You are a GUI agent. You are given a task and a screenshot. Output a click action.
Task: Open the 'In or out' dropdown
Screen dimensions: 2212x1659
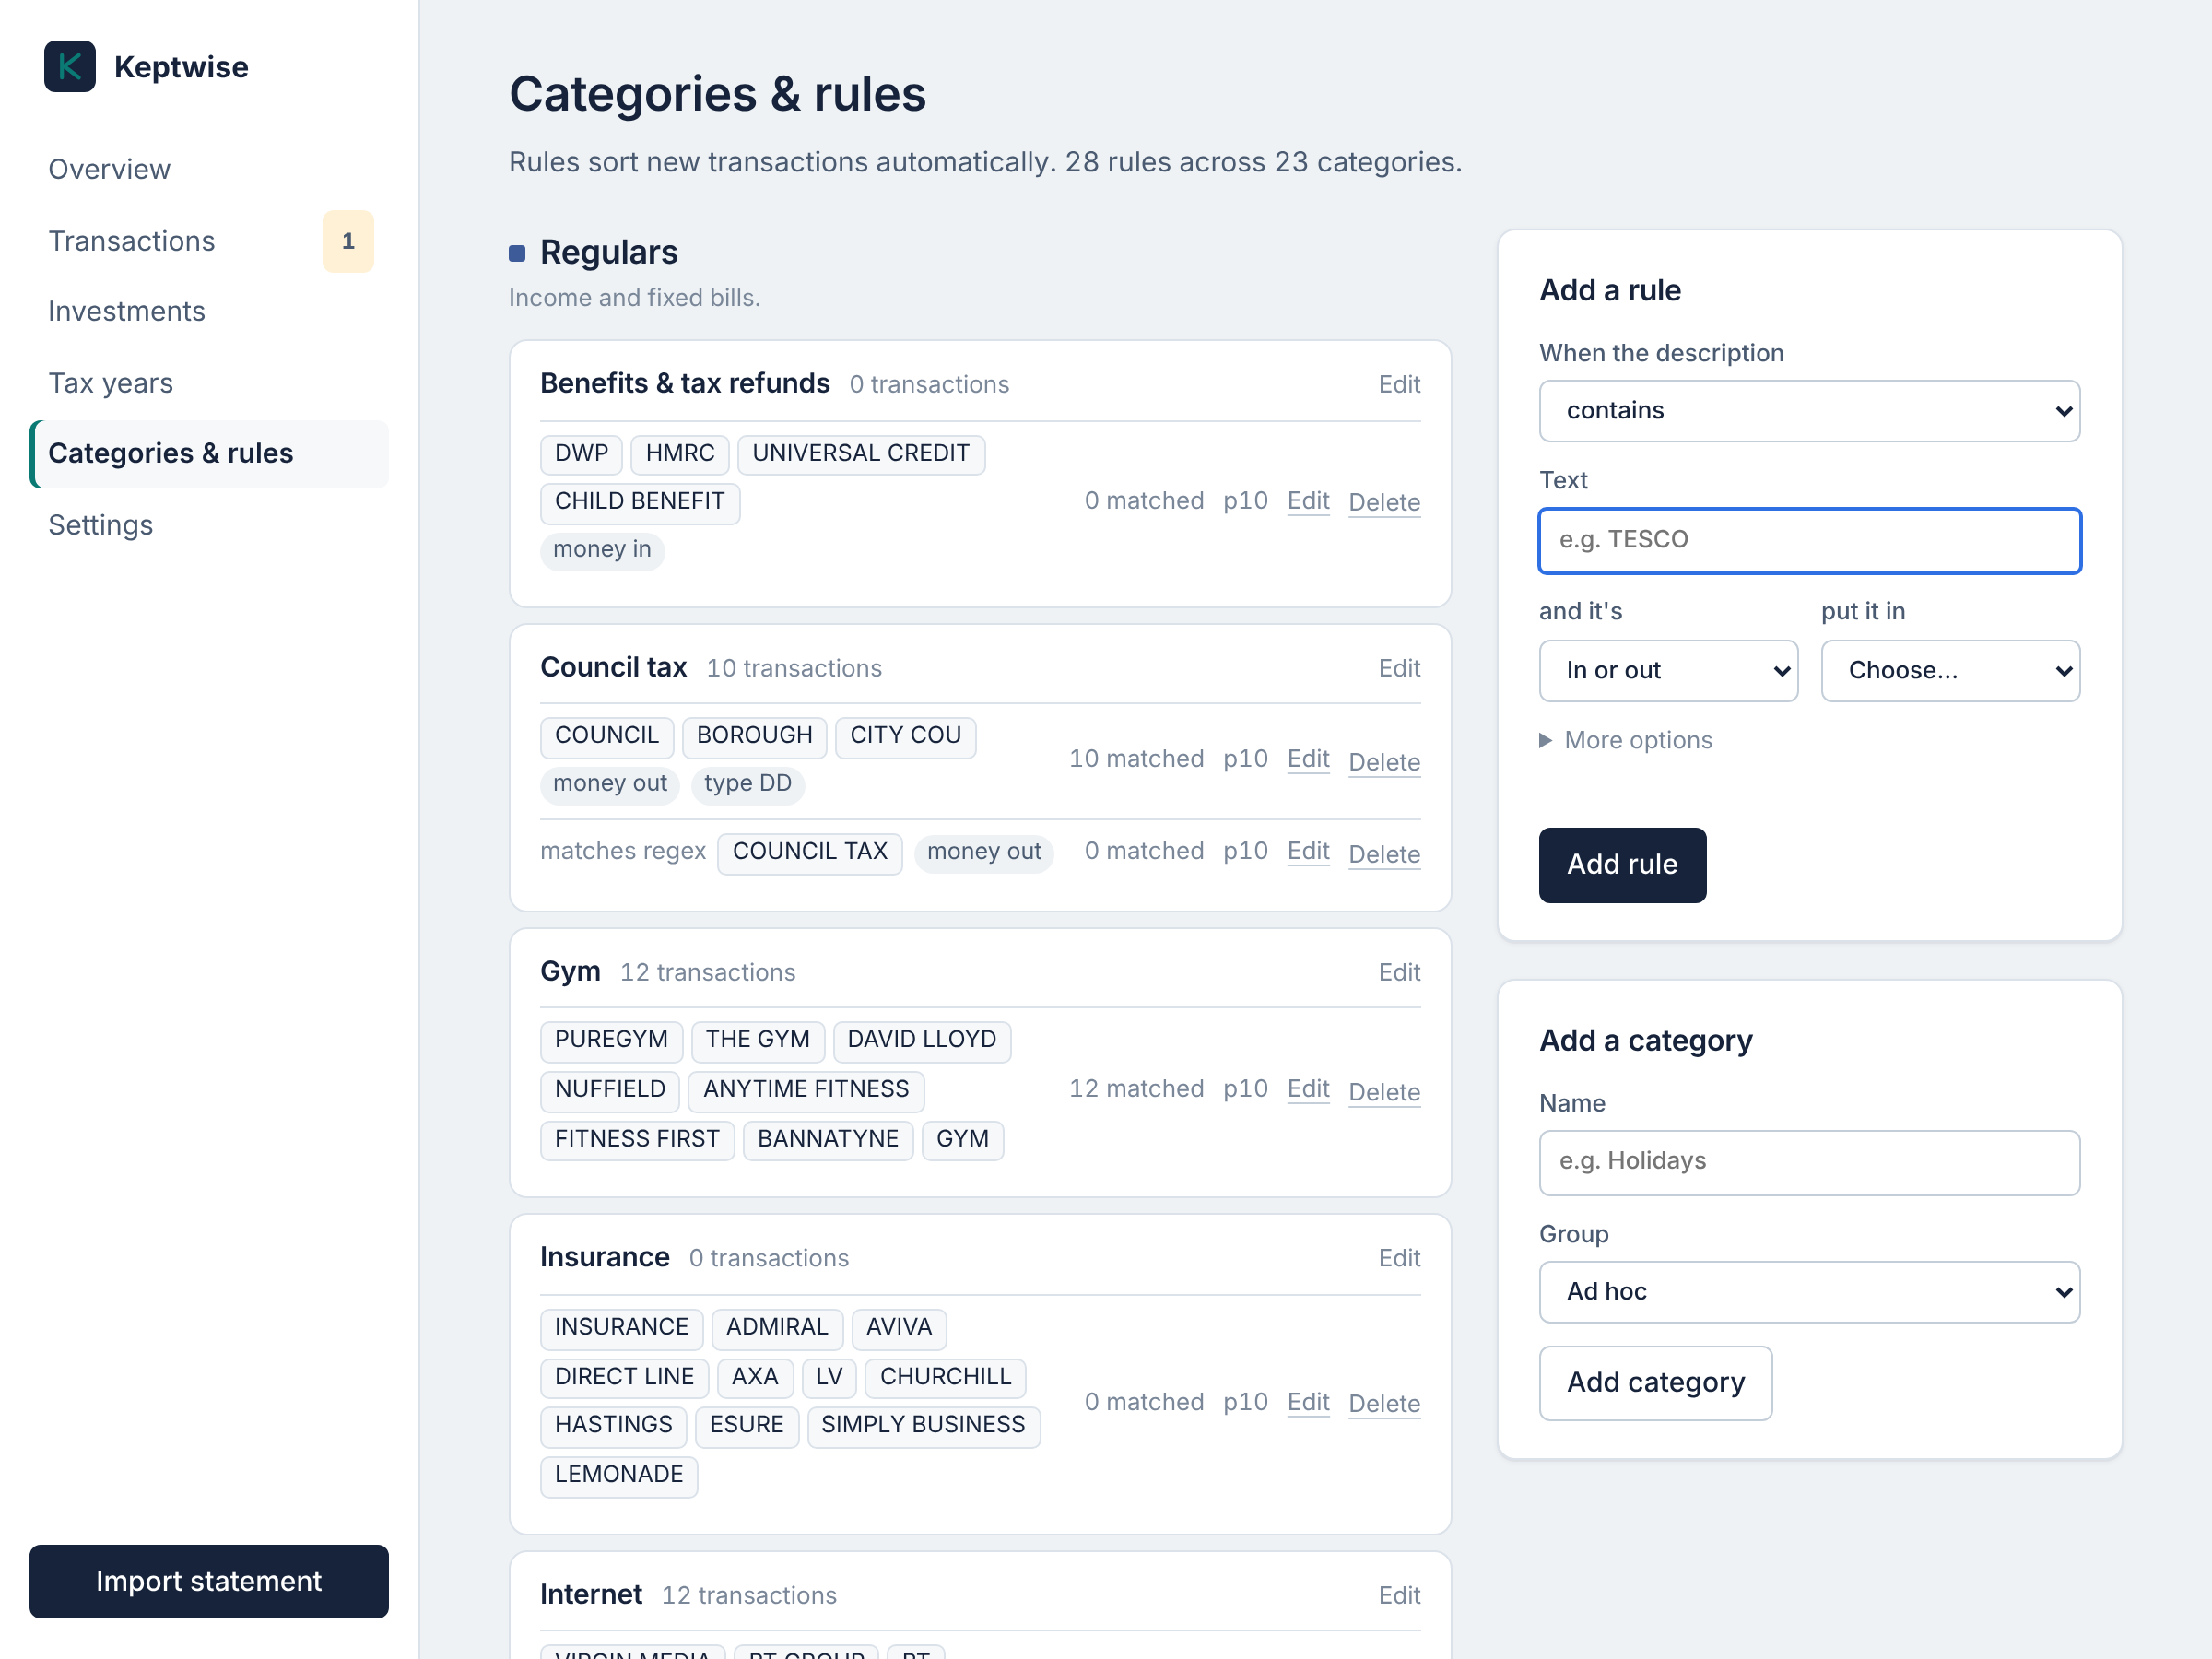[1668, 670]
